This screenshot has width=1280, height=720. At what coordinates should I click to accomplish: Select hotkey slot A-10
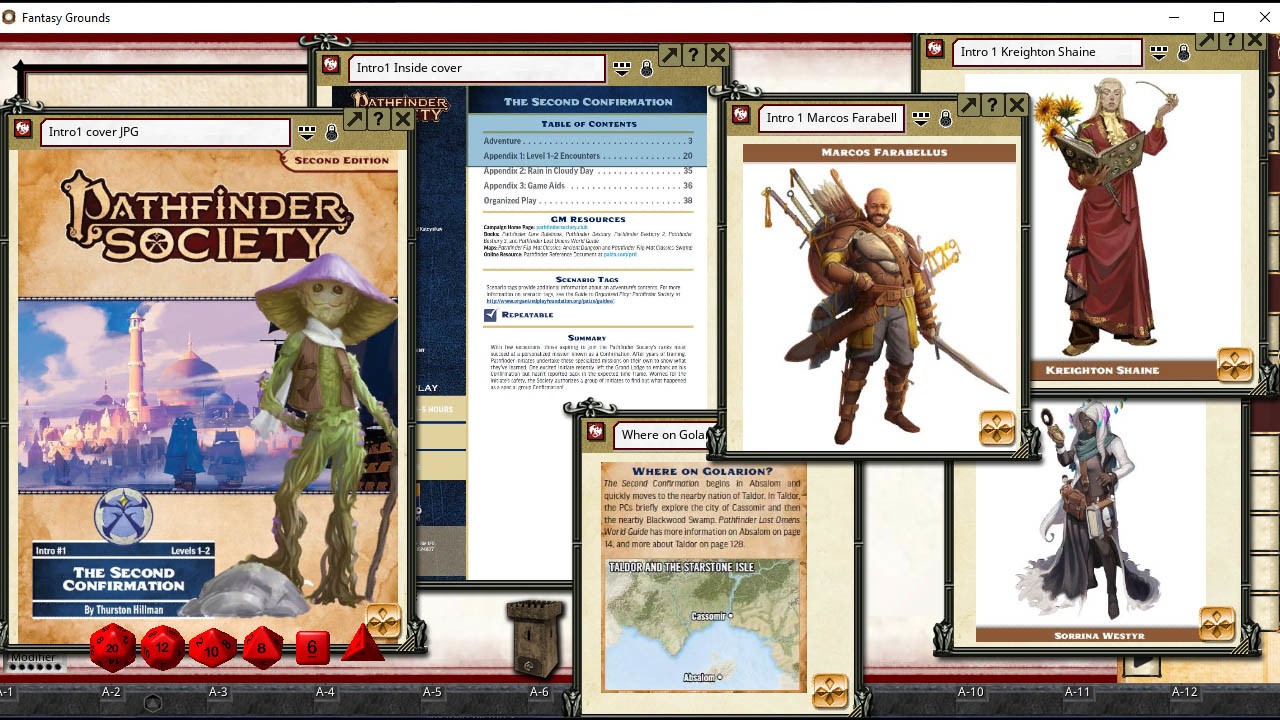click(970, 691)
